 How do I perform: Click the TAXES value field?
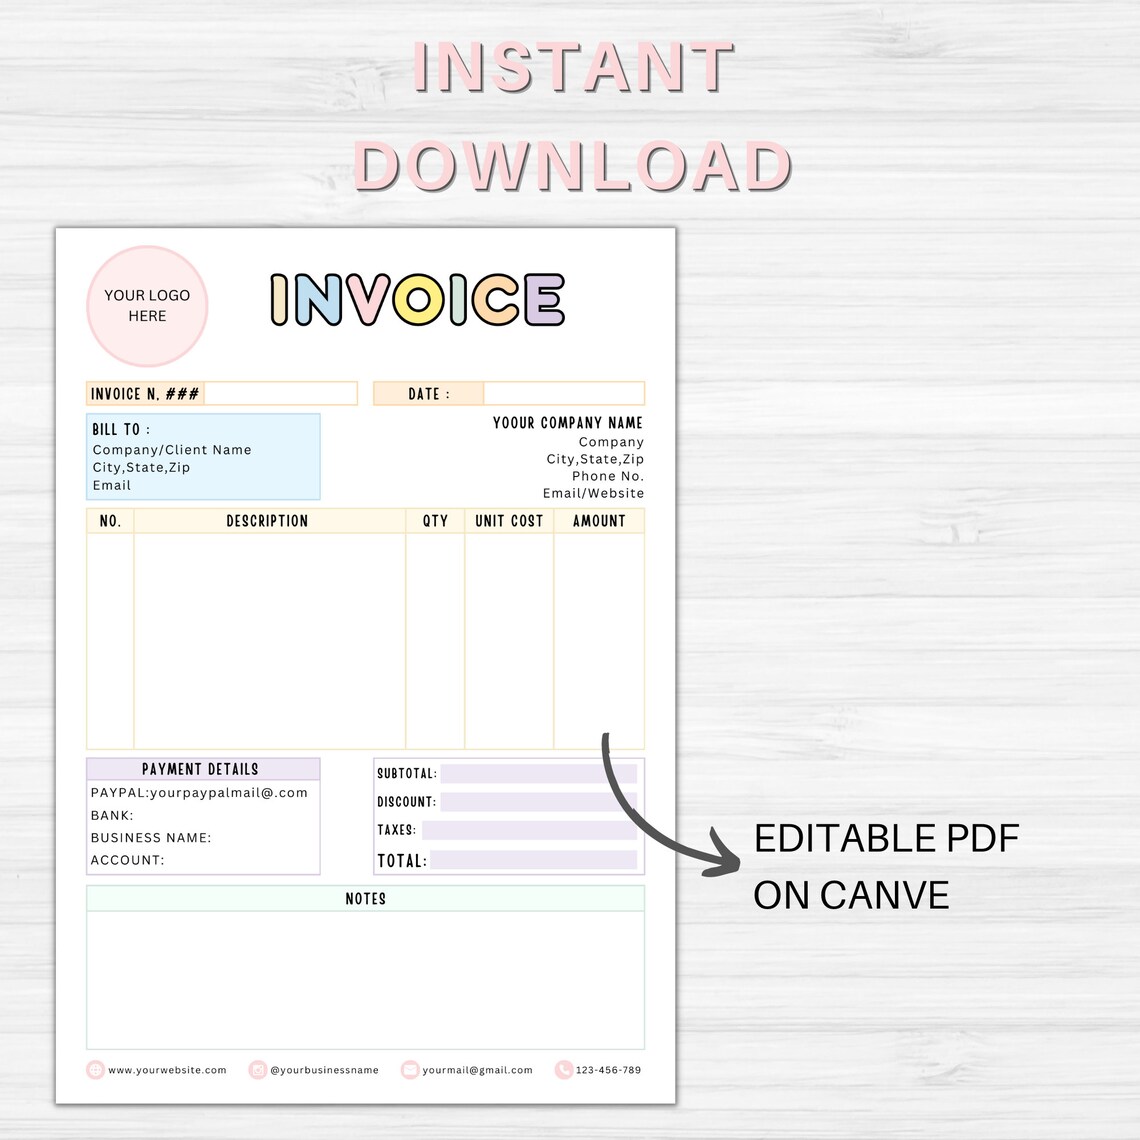[x=530, y=830]
